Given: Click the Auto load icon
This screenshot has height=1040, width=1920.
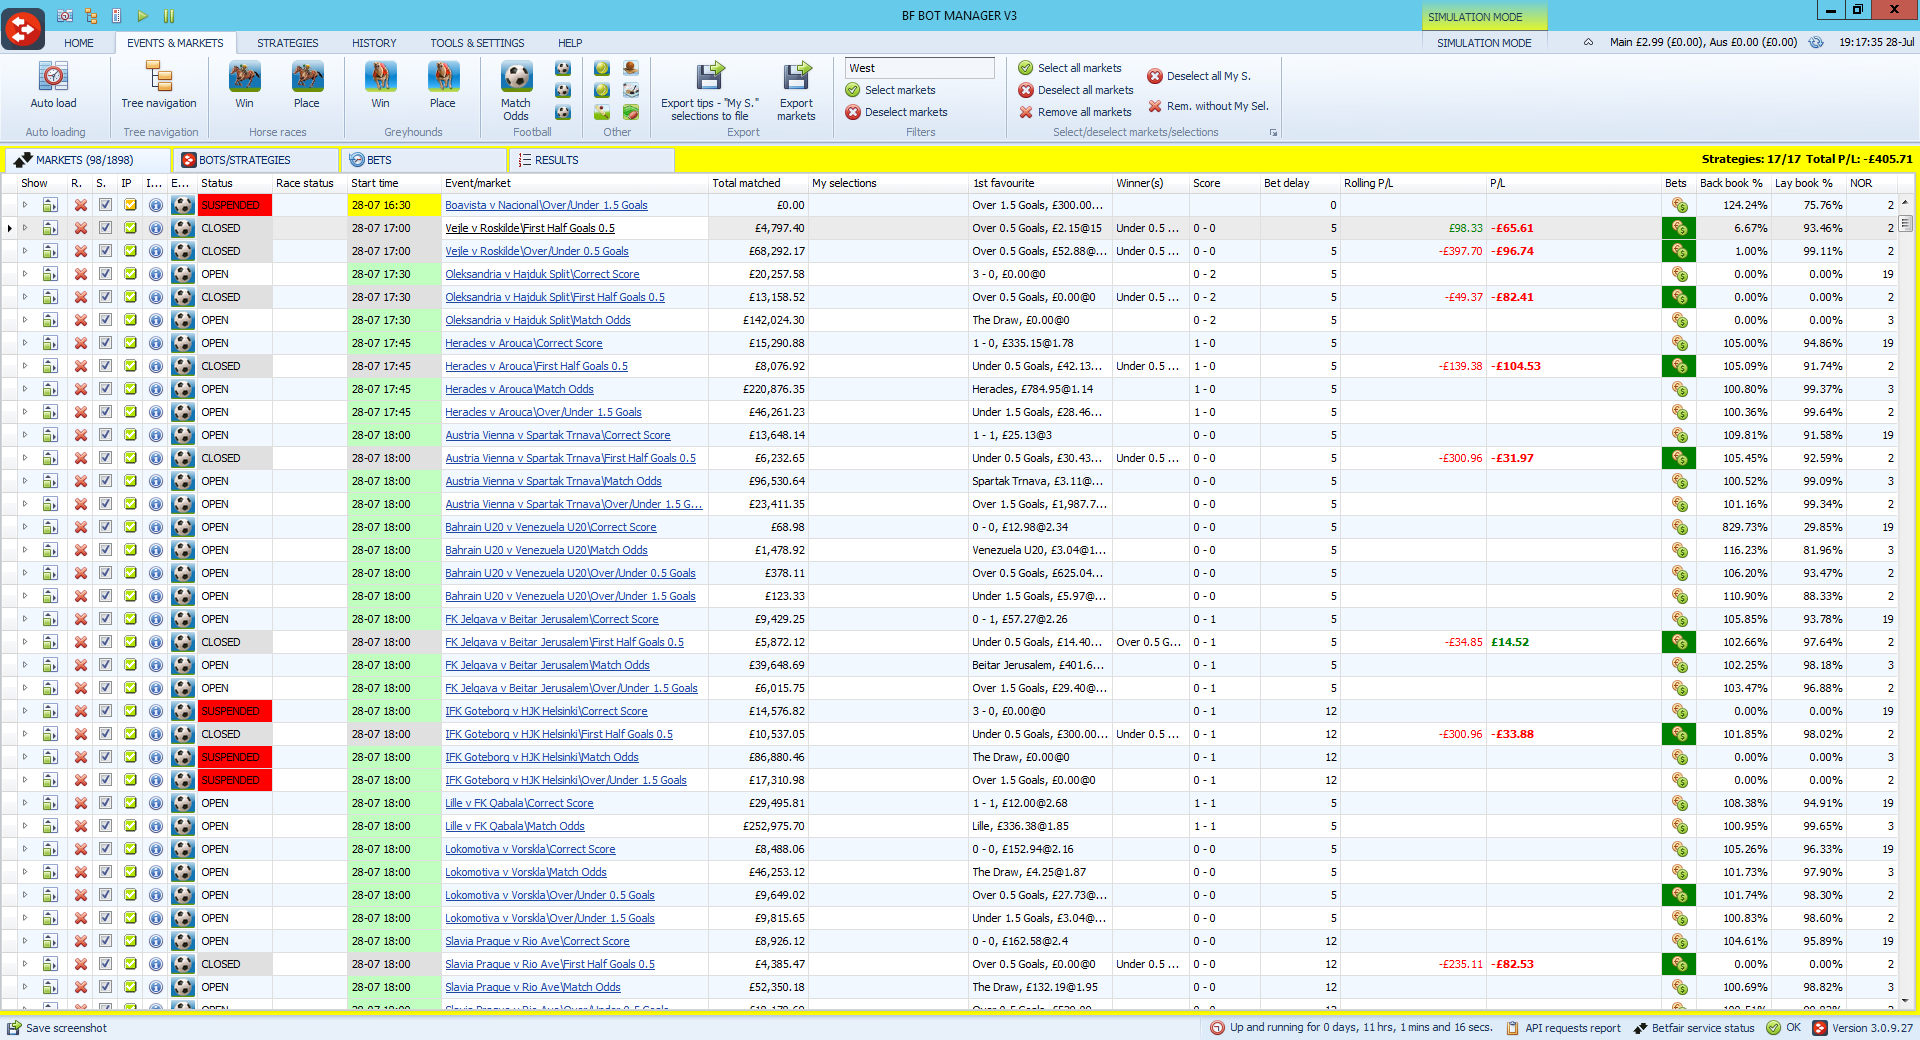Looking at the screenshot, I should click(53, 77).
